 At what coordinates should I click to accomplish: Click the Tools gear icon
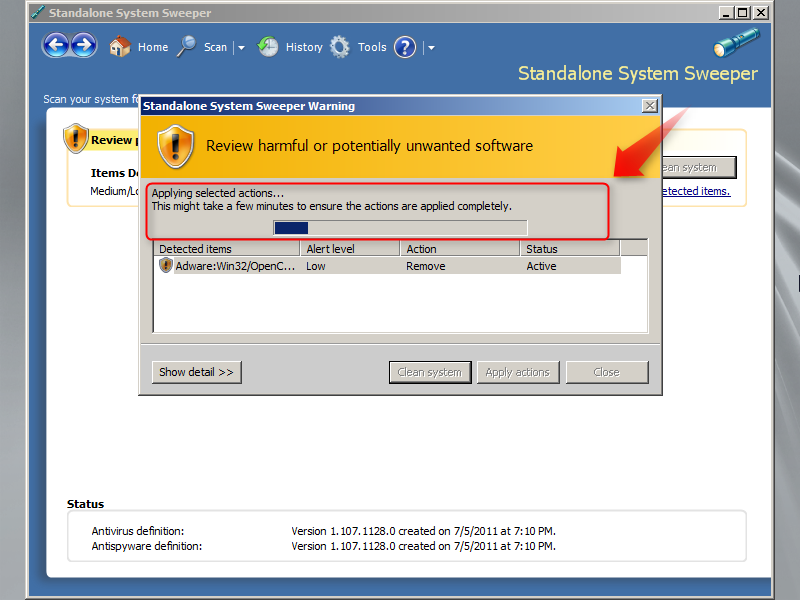(340, 46)
